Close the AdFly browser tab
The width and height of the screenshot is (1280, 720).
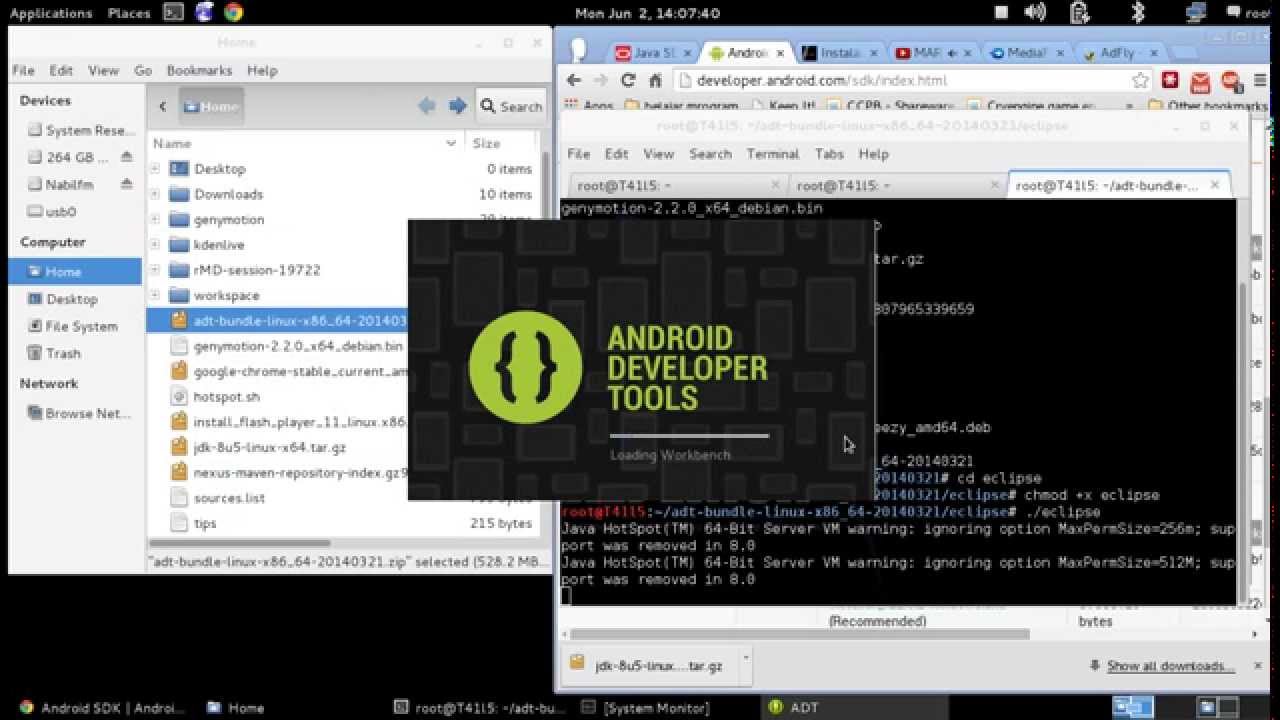(x=1155, y=53)
